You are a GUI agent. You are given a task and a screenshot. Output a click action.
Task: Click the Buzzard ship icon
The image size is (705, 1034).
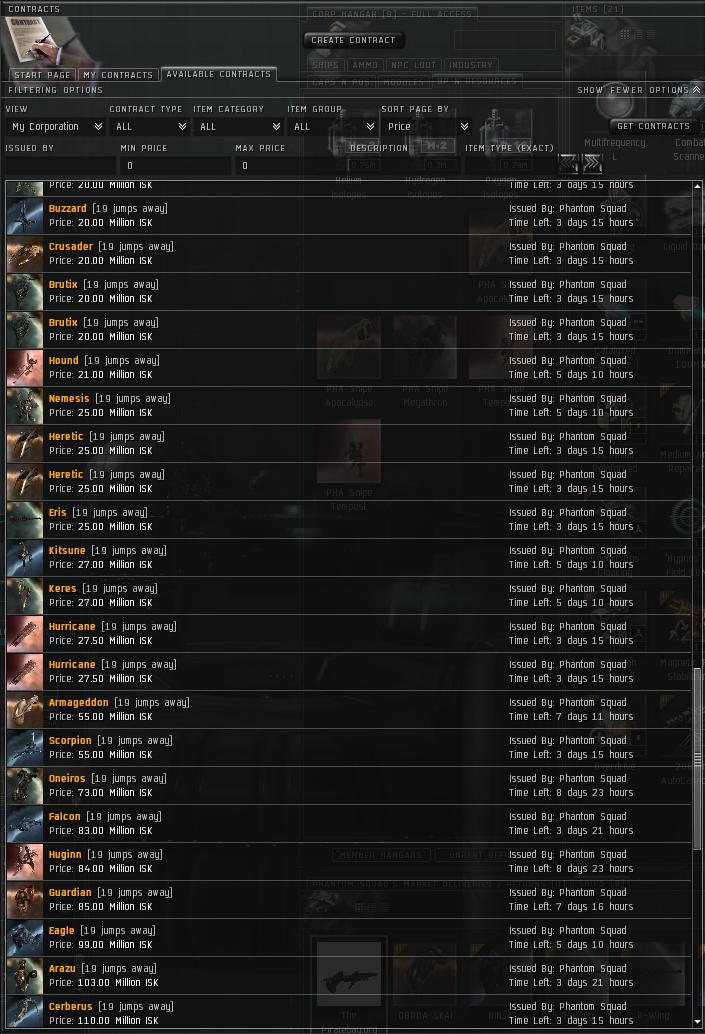coord(25,216)
